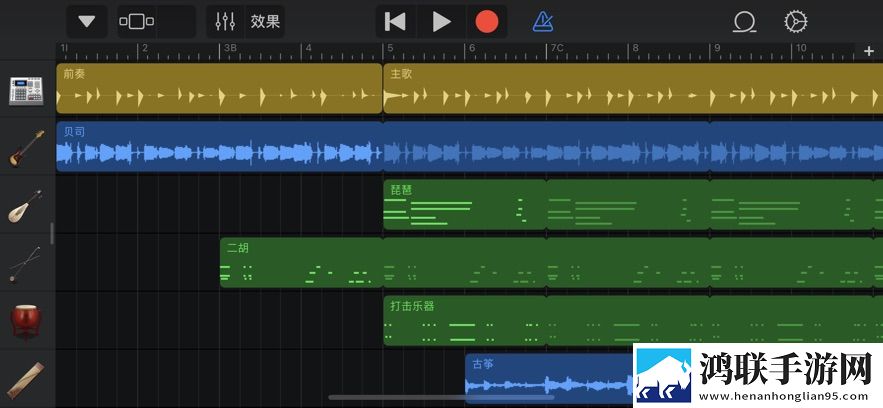This screenshot has height=408, width=883.
Task: Go to beginning of song
Action: (x=395, y=22)
